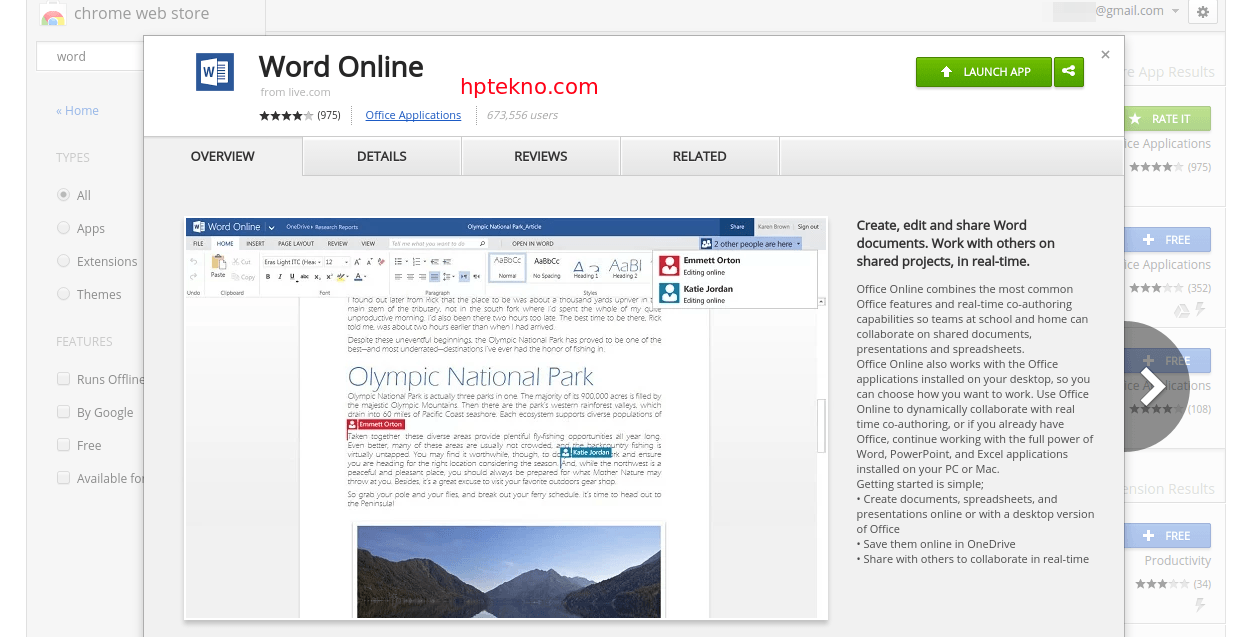Click the mountain lake photo in the preview
The image size is (1244, 637).
509,571
